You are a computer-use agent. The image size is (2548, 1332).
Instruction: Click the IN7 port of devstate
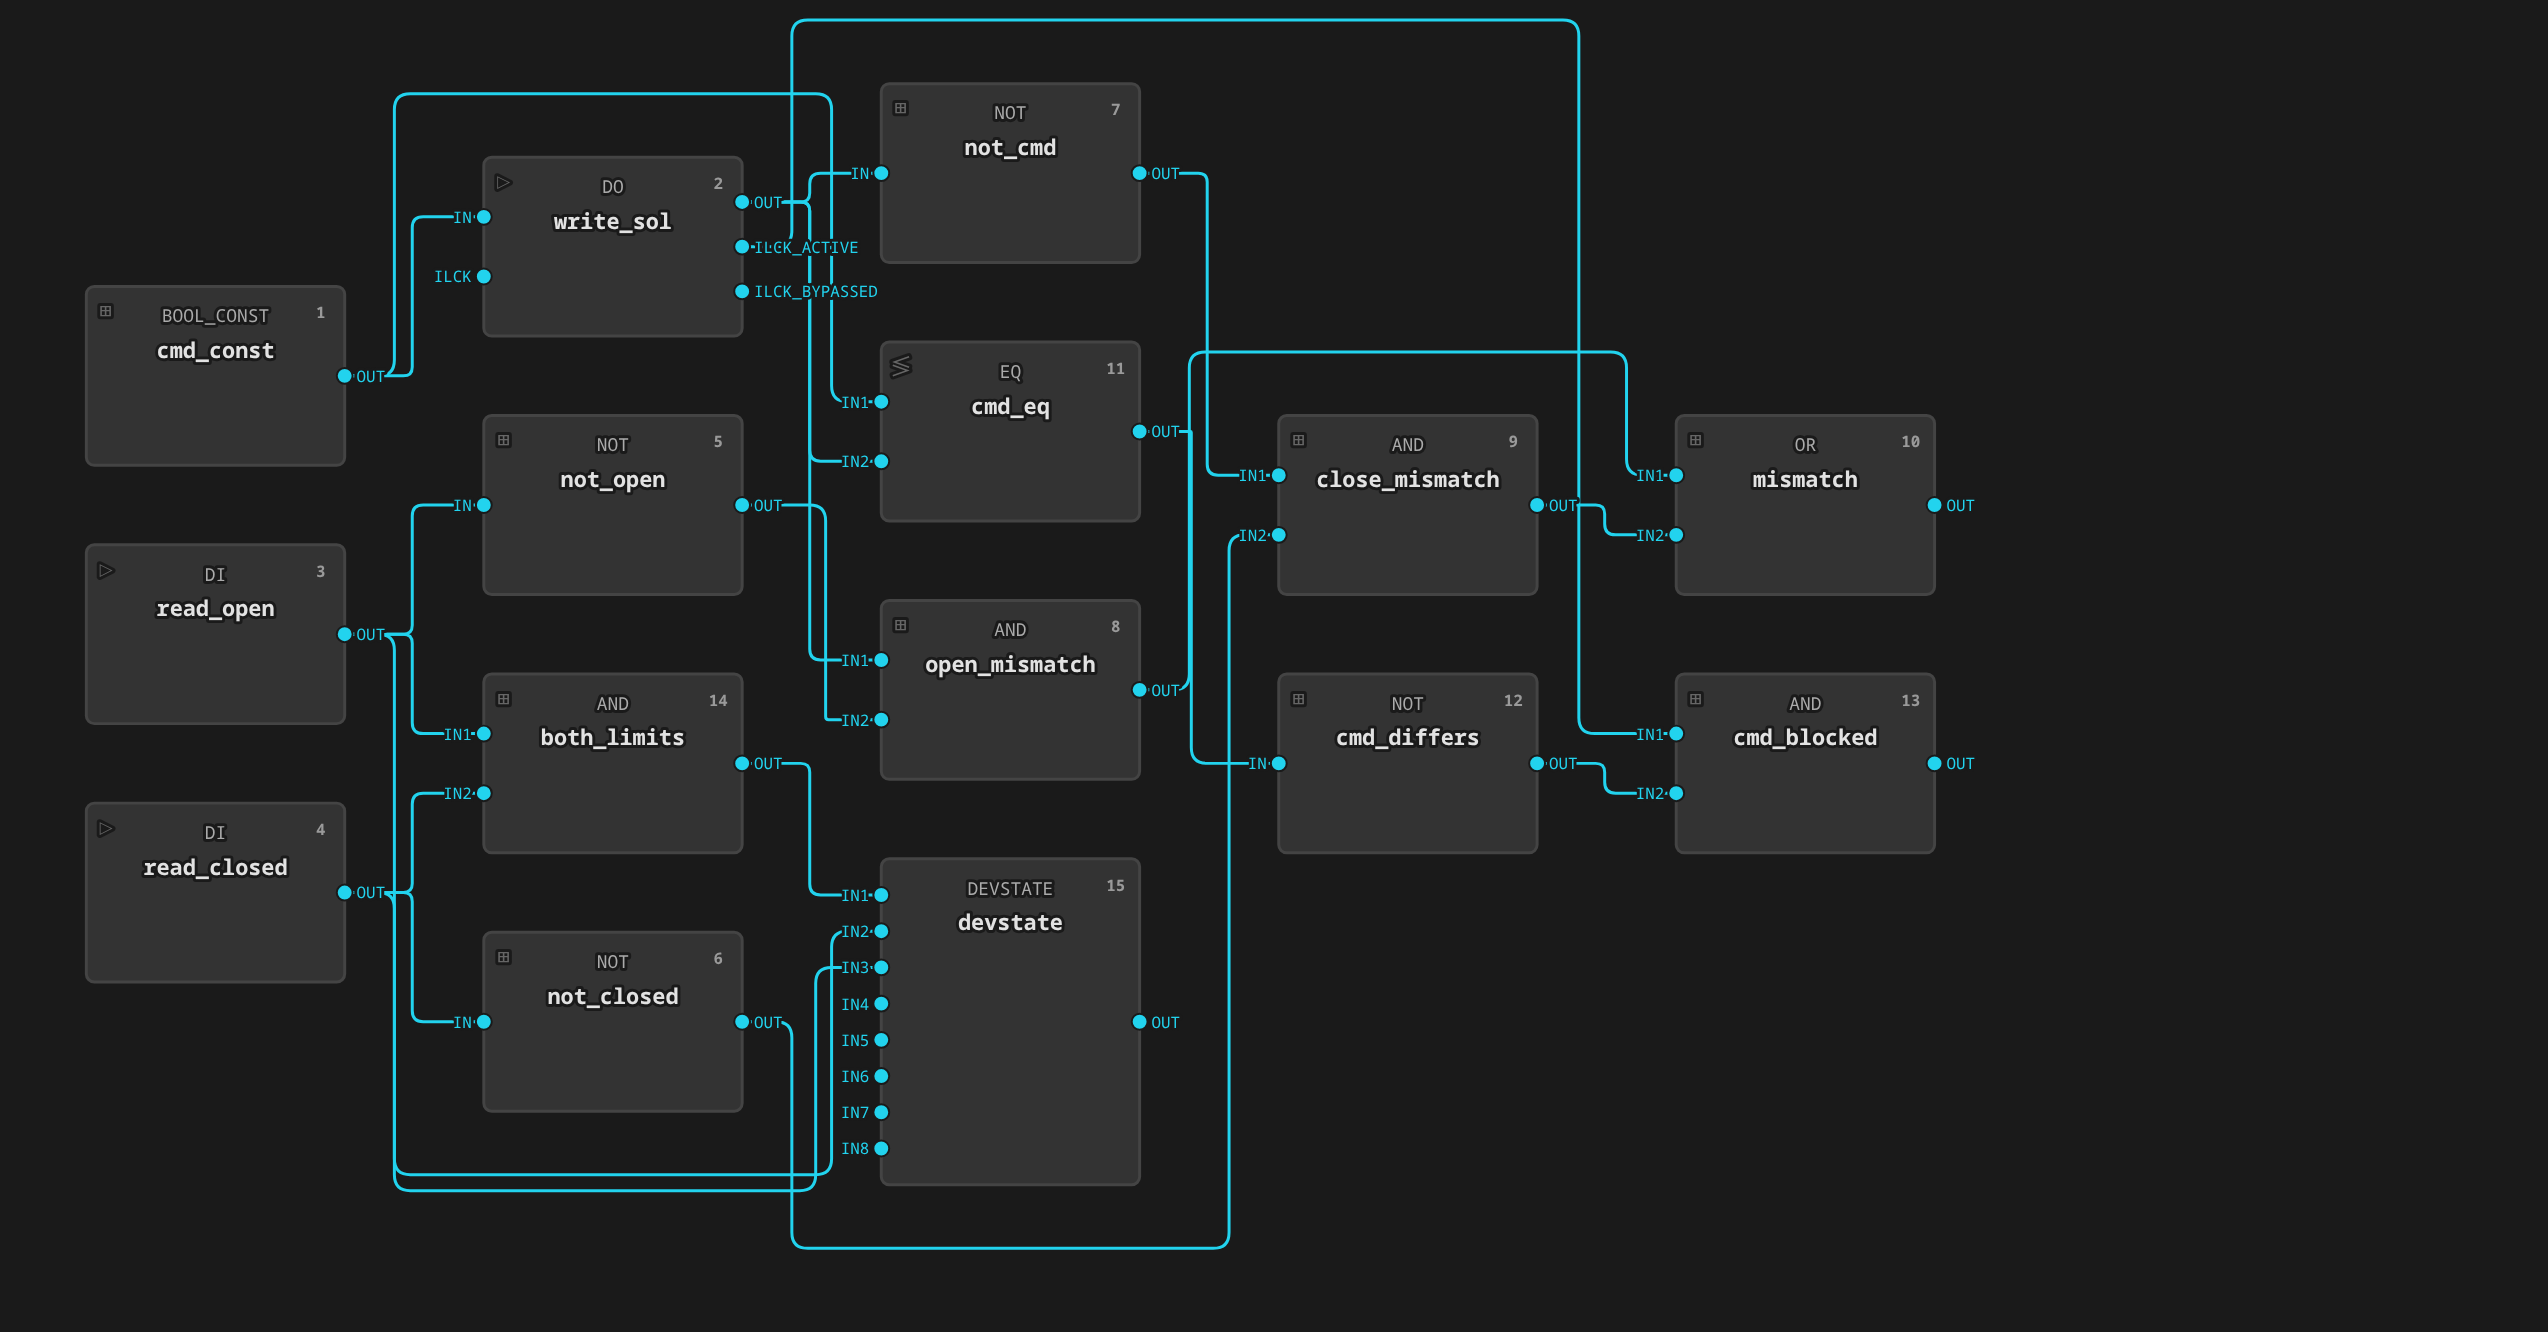881,1112
